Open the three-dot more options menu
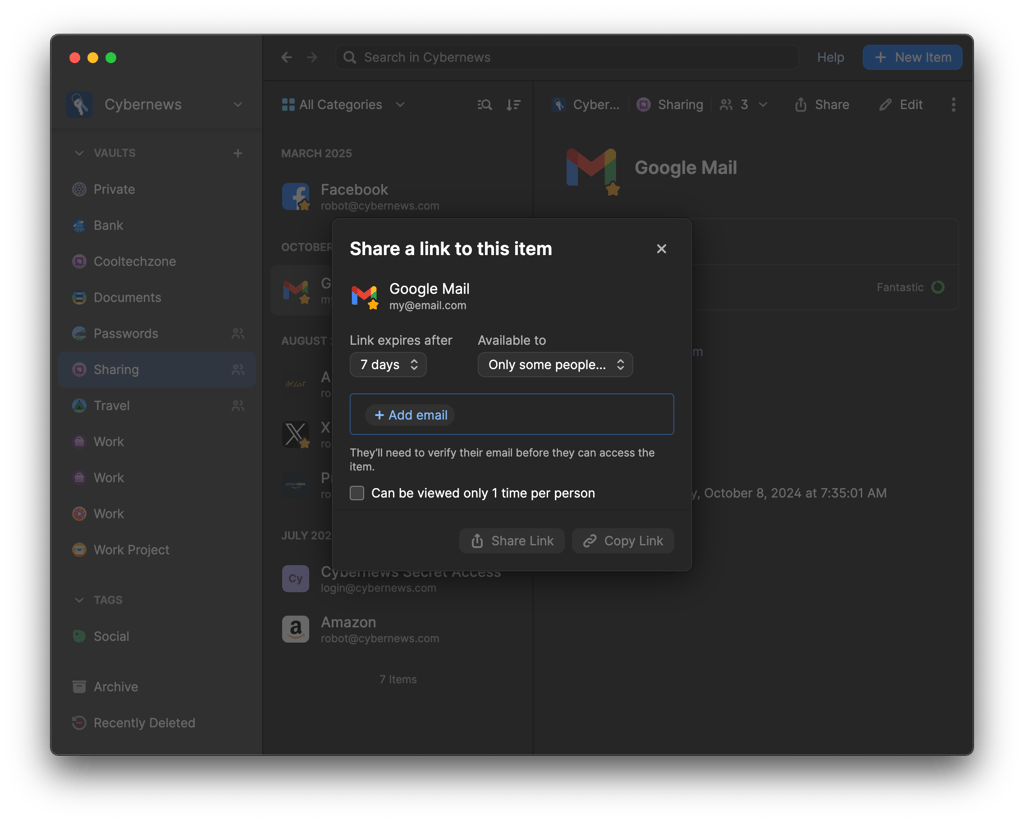 click(953, 104)
